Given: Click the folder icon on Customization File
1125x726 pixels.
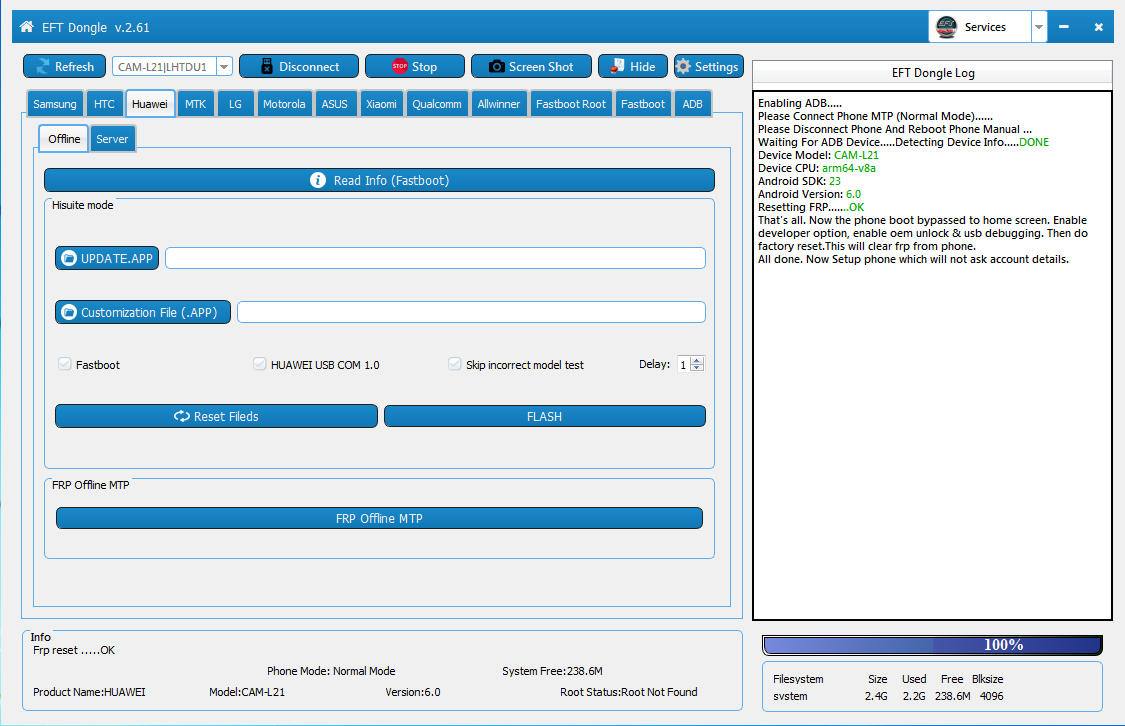Looking at the screenshot, I should (x=69, y=312).
